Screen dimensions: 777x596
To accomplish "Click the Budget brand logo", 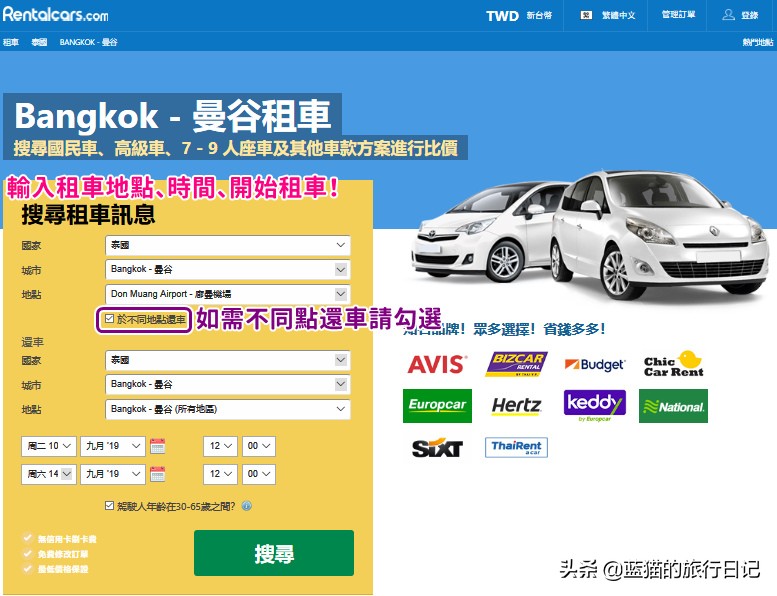I will click(x=595, y=365).
